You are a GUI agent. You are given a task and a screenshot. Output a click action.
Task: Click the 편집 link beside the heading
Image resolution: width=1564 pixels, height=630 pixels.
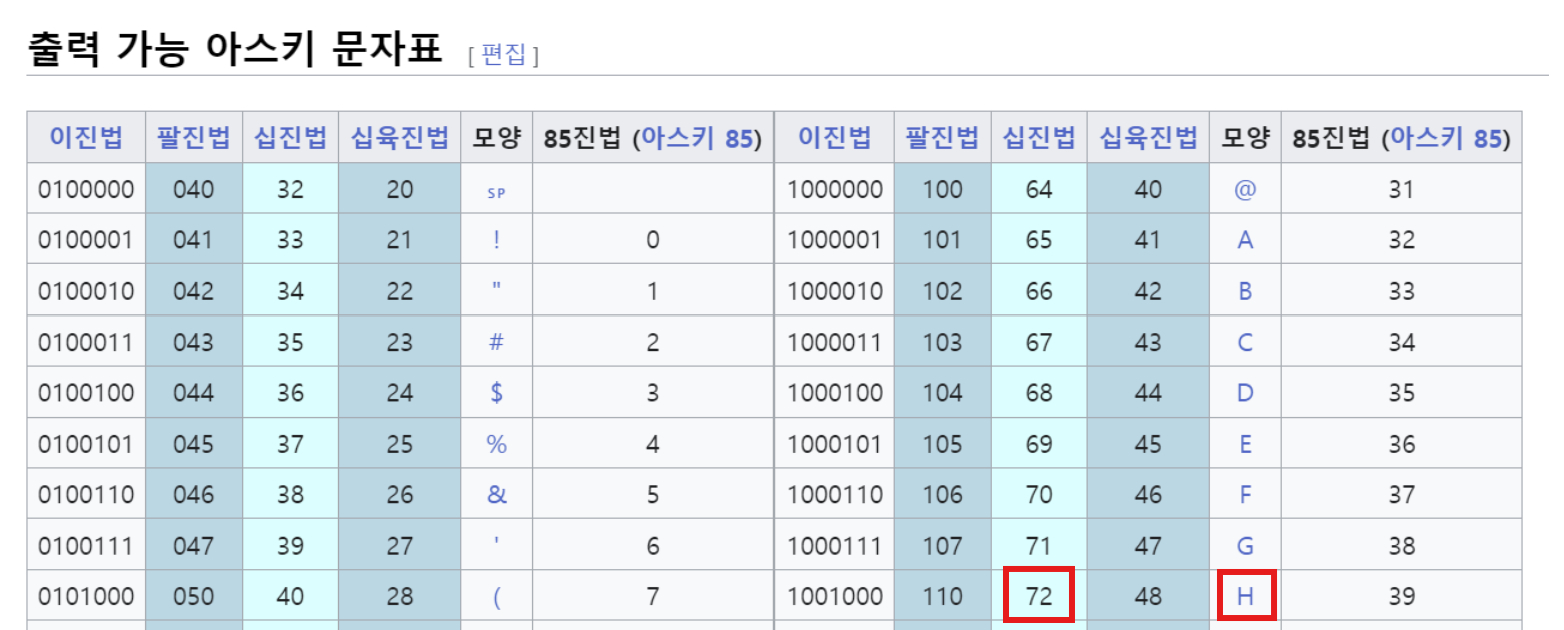coord(503,54)
